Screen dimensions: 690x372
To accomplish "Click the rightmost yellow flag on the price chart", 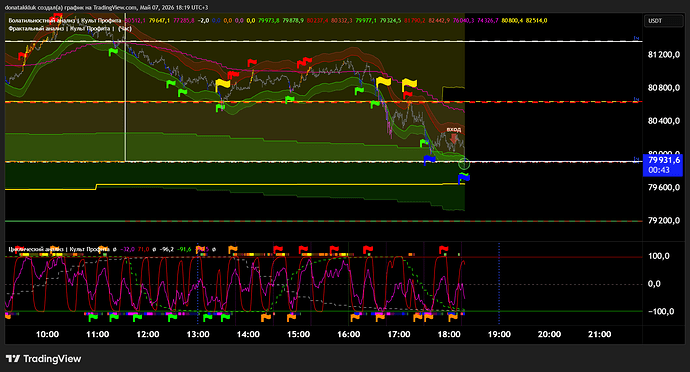I will 409,84.
